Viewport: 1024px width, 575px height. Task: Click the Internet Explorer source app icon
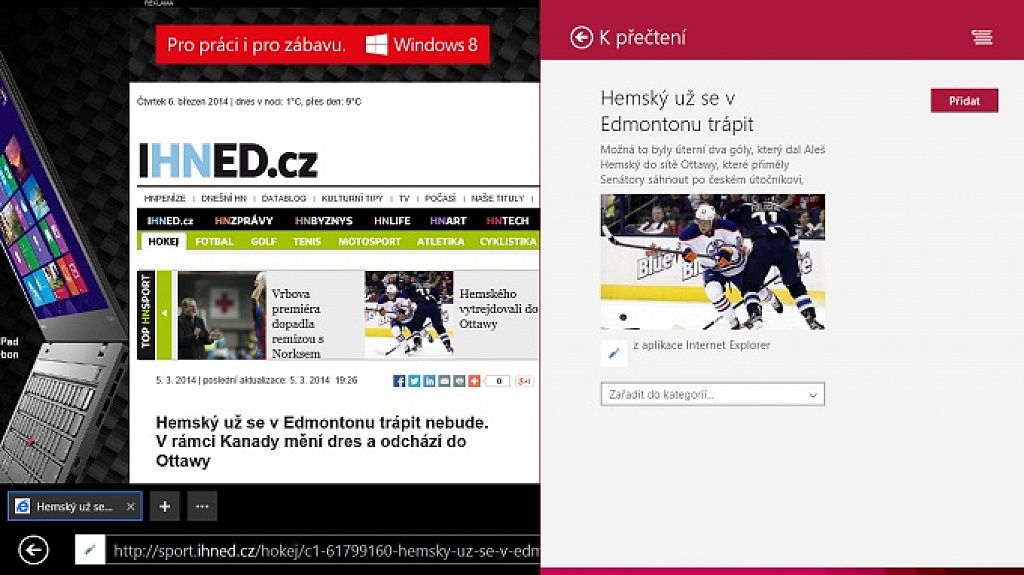pos(614,353)
